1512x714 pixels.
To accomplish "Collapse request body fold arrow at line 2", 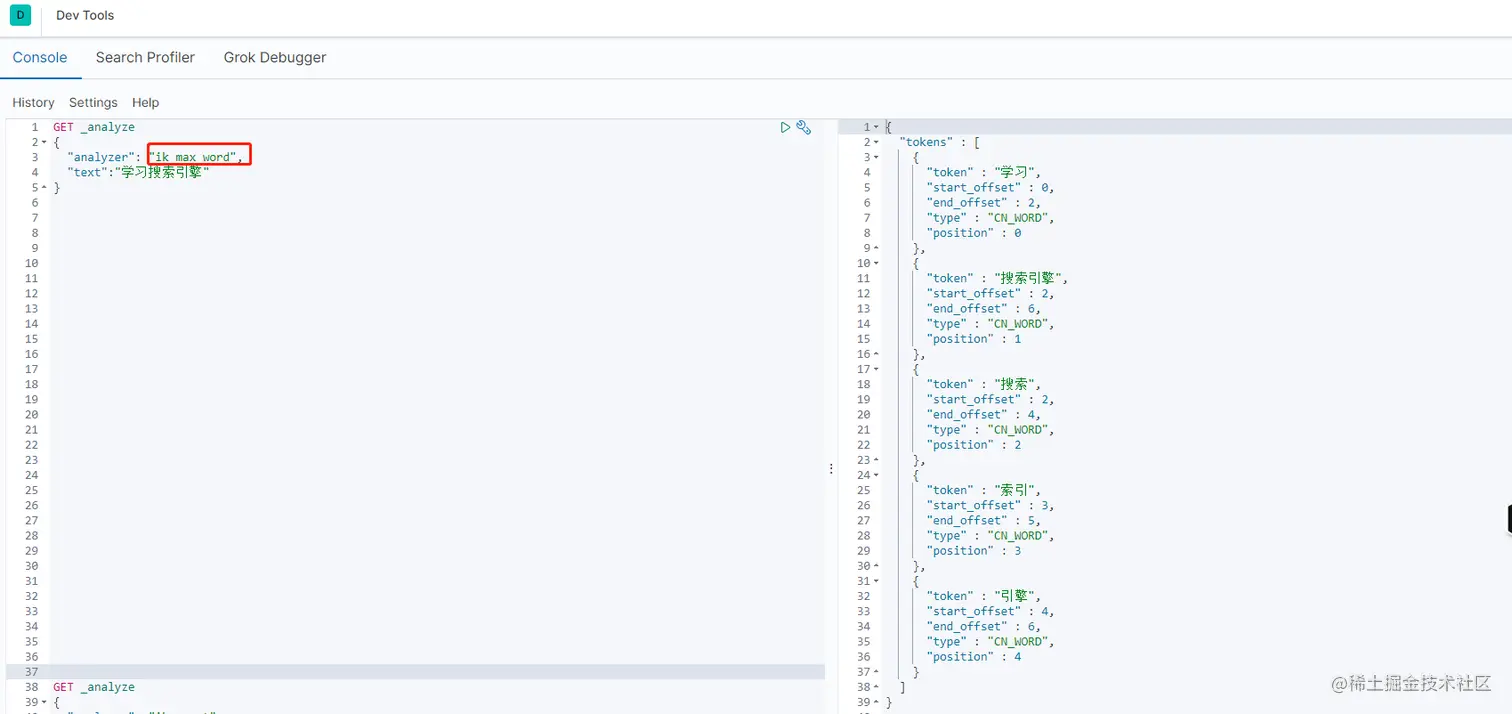I will [x=44, y=143].
